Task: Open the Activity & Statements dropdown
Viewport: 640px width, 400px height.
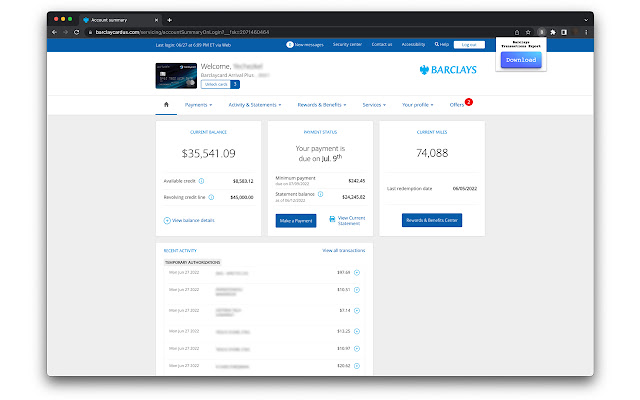Action: (255, 105)
